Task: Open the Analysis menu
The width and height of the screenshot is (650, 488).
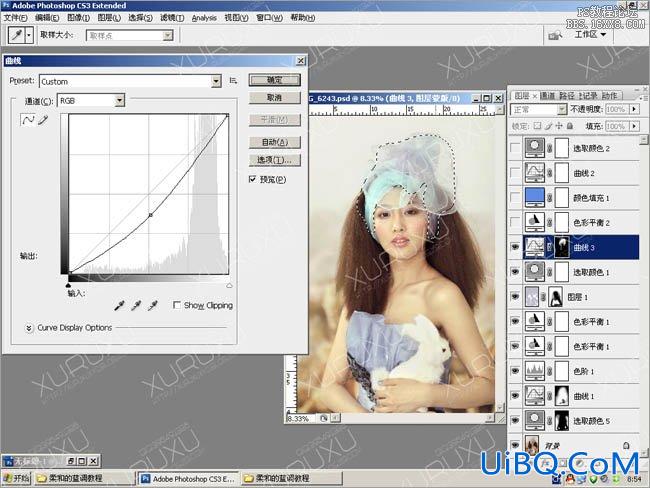Action: tap(204, 18)
